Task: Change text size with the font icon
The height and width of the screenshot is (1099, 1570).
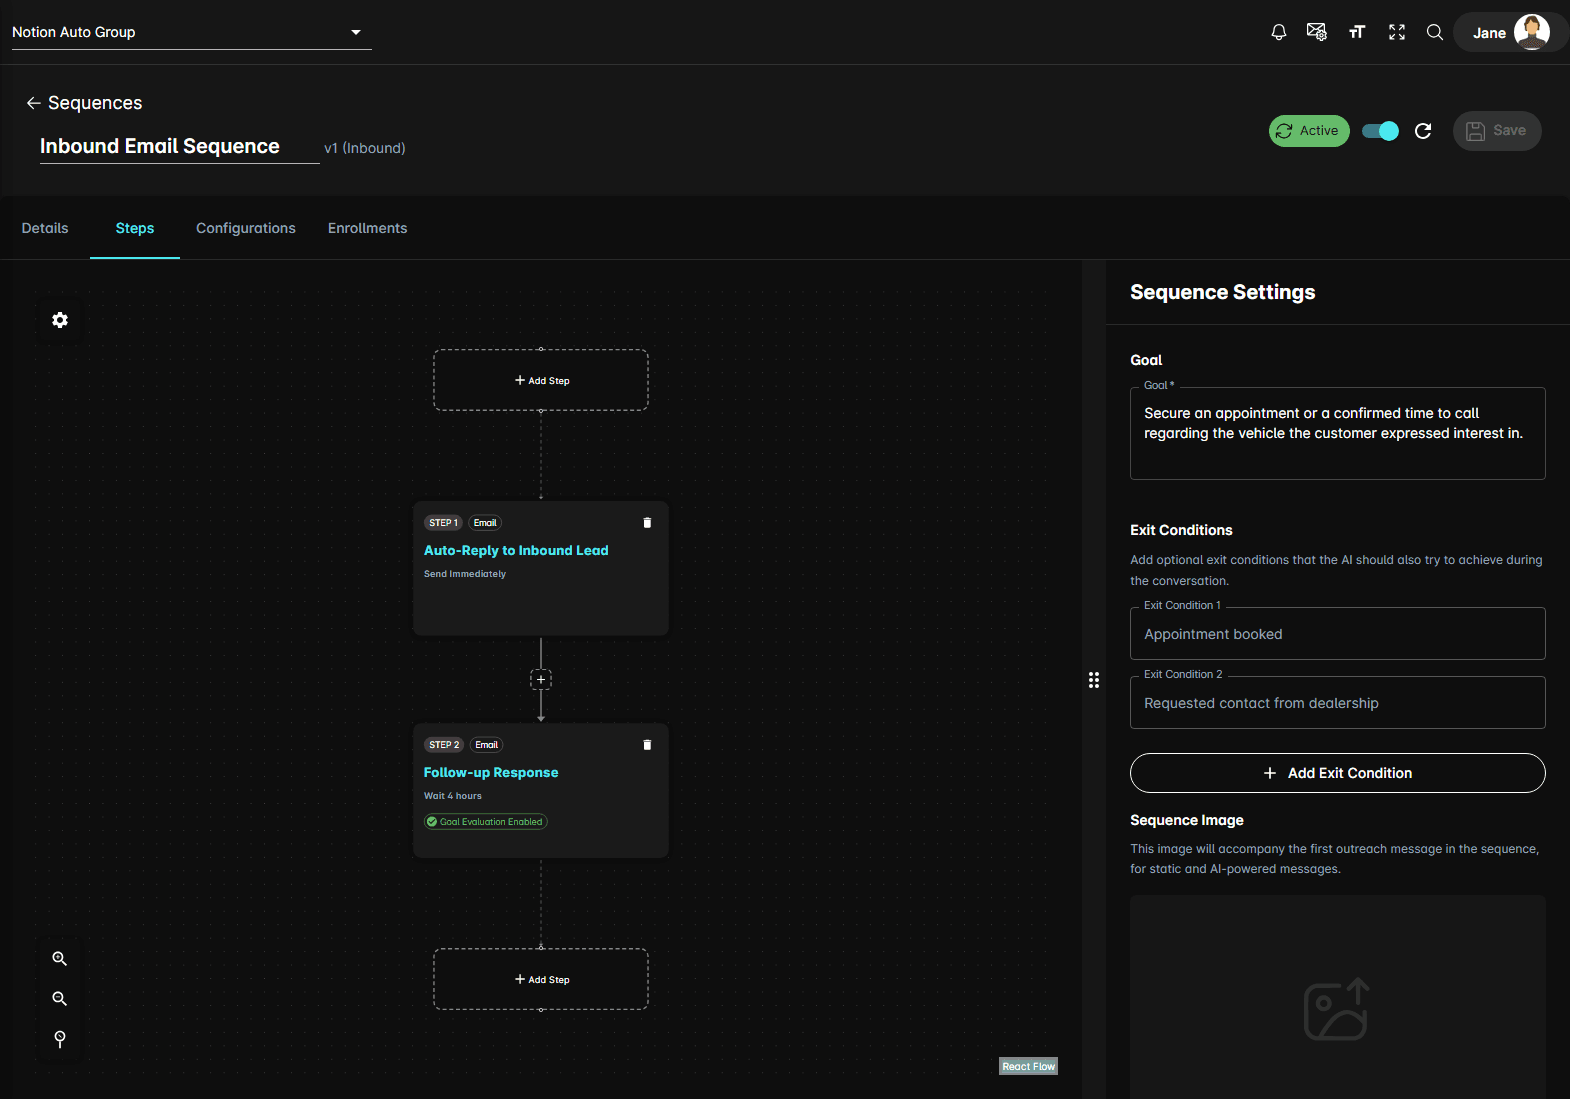Action: [1357, 32]
